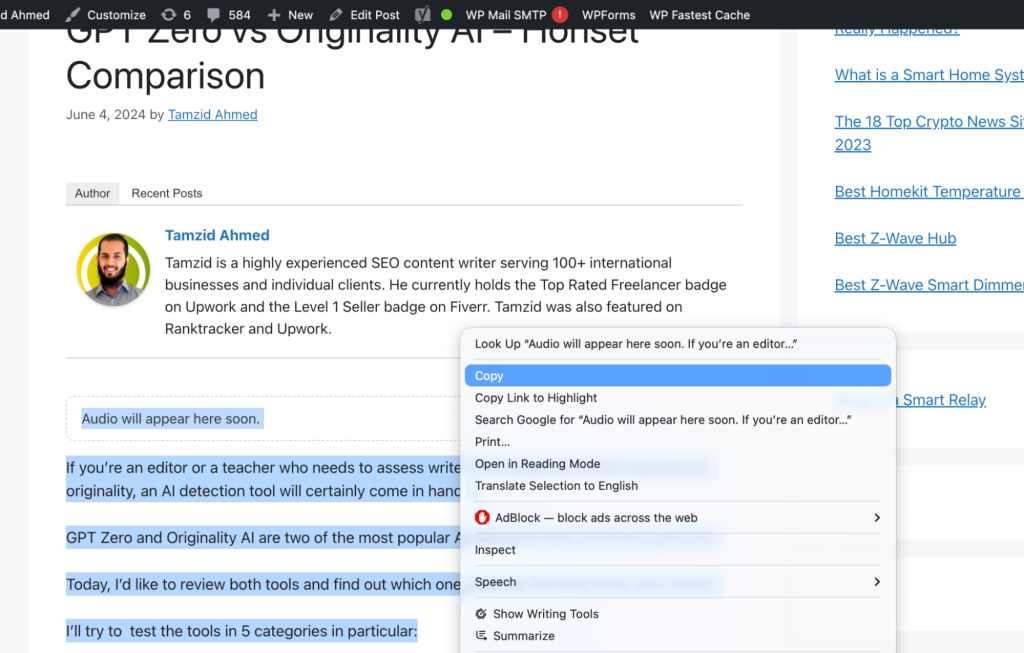This screenshot has height=653, width=1024.
Task: Follow the Best Z-Wave Hub link
Action: coord(895,238)
